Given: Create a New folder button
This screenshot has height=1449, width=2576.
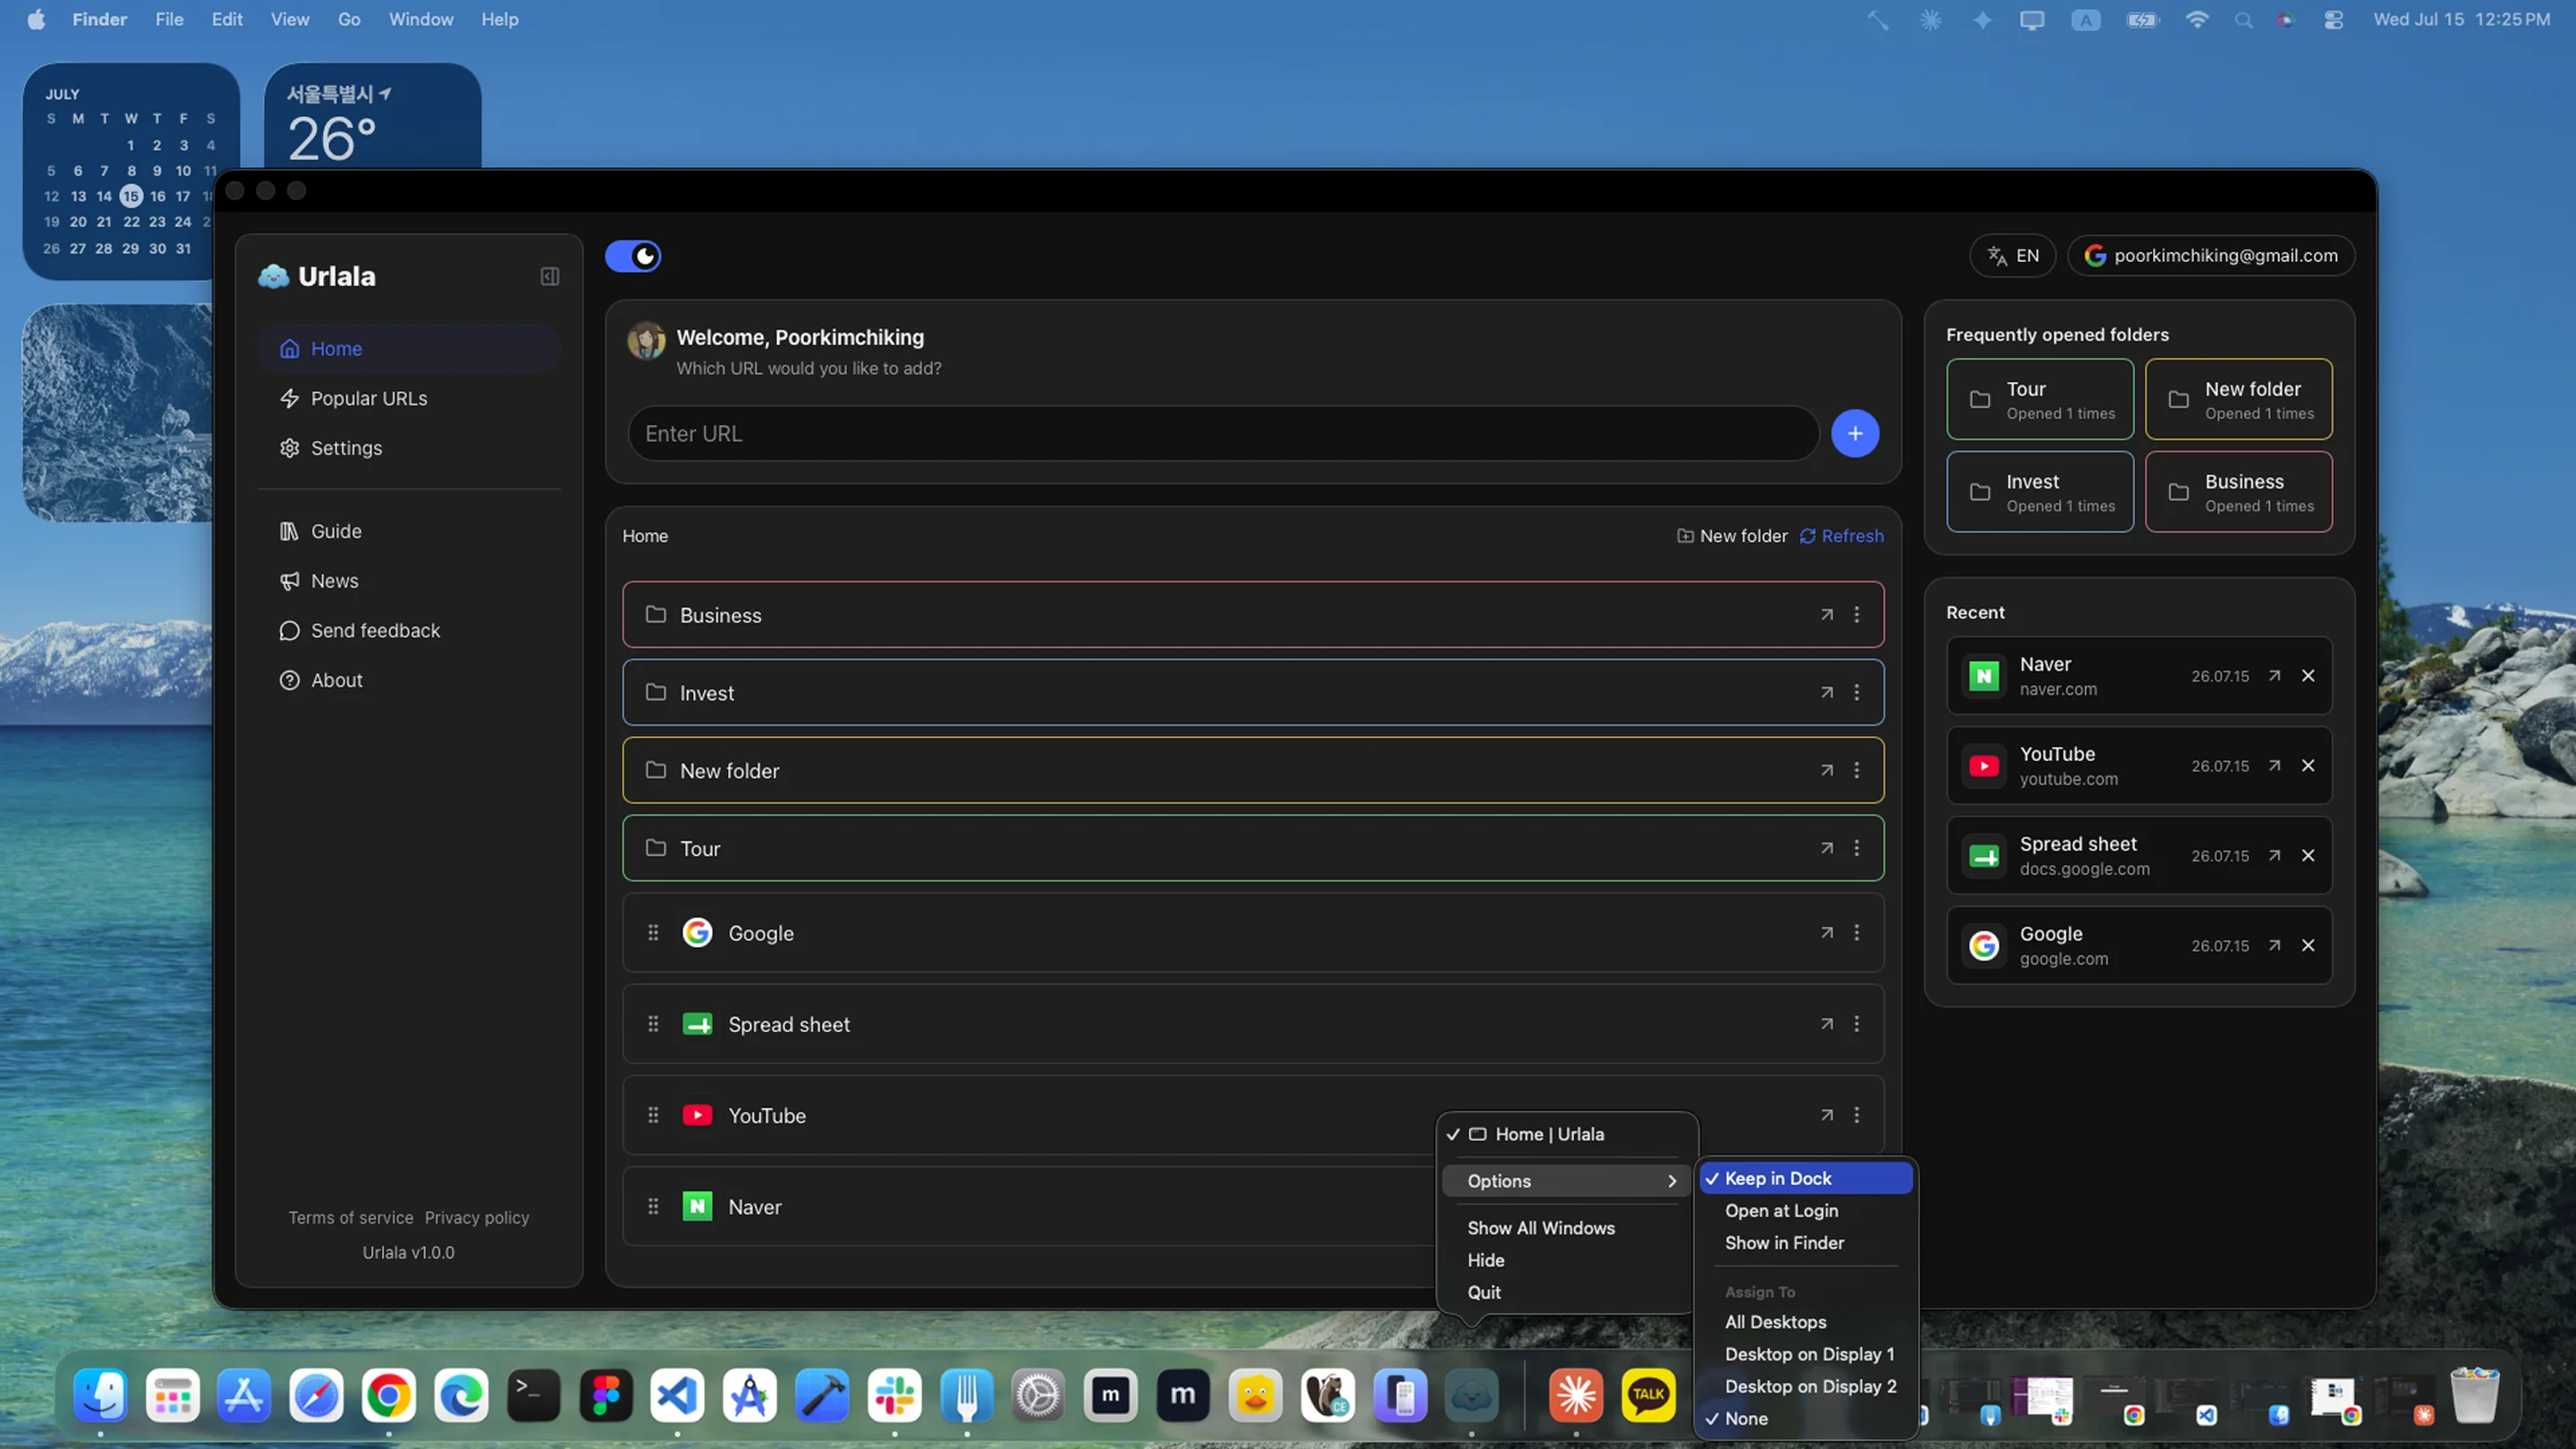Looking at the screenshot, I should click(x=1732, y=536).
